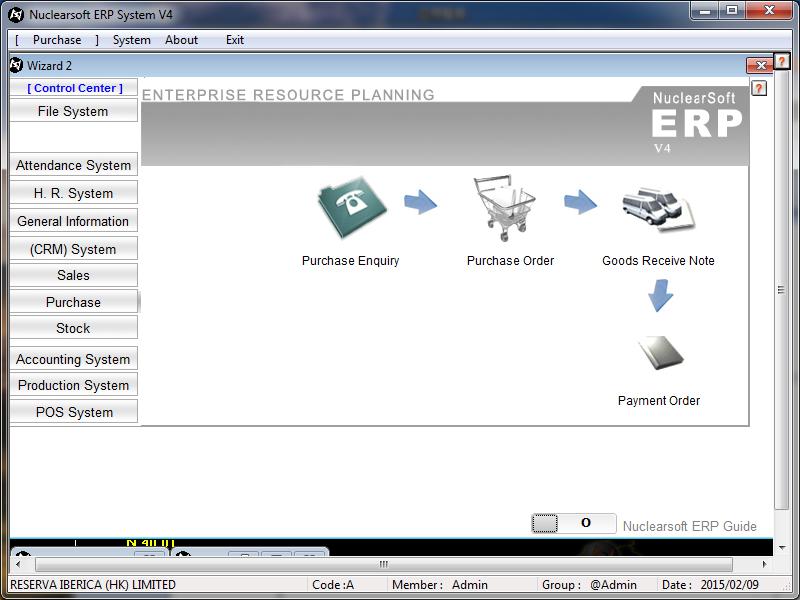Select the Purchase module in the sidebar

(73, 302)
